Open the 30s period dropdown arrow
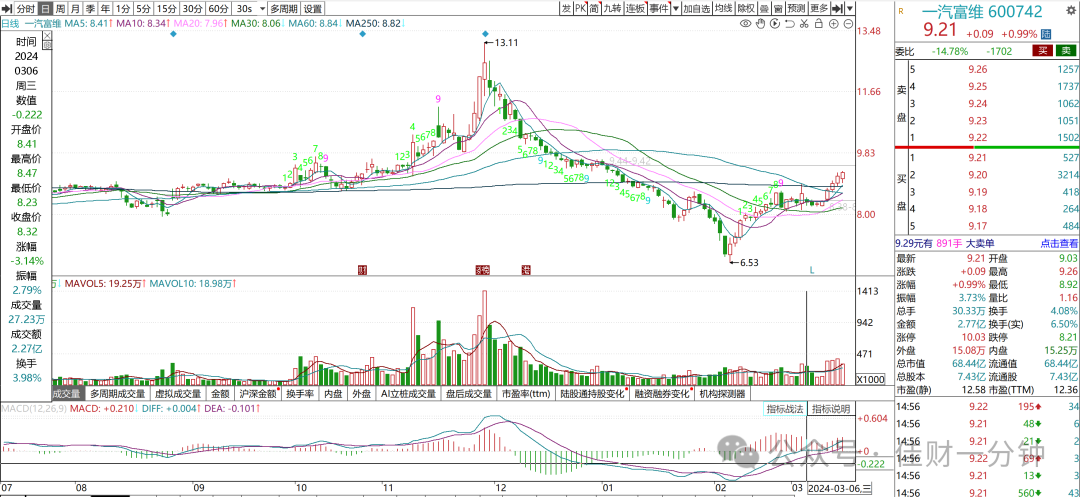1080x497 pixels. [262, 9]
